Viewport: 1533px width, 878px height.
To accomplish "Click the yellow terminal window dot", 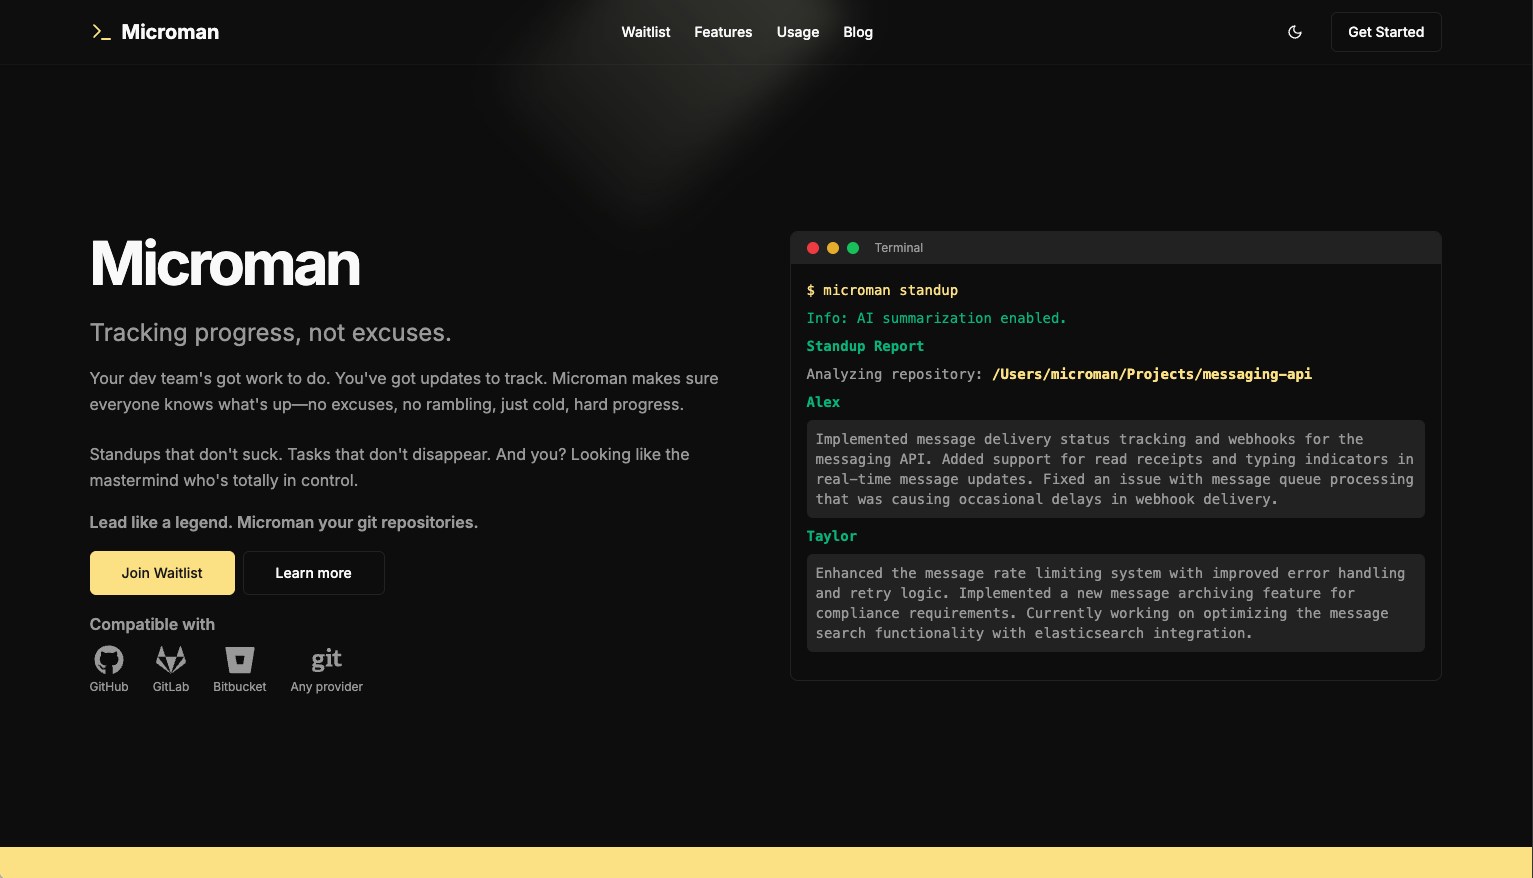I will [833, 248].
